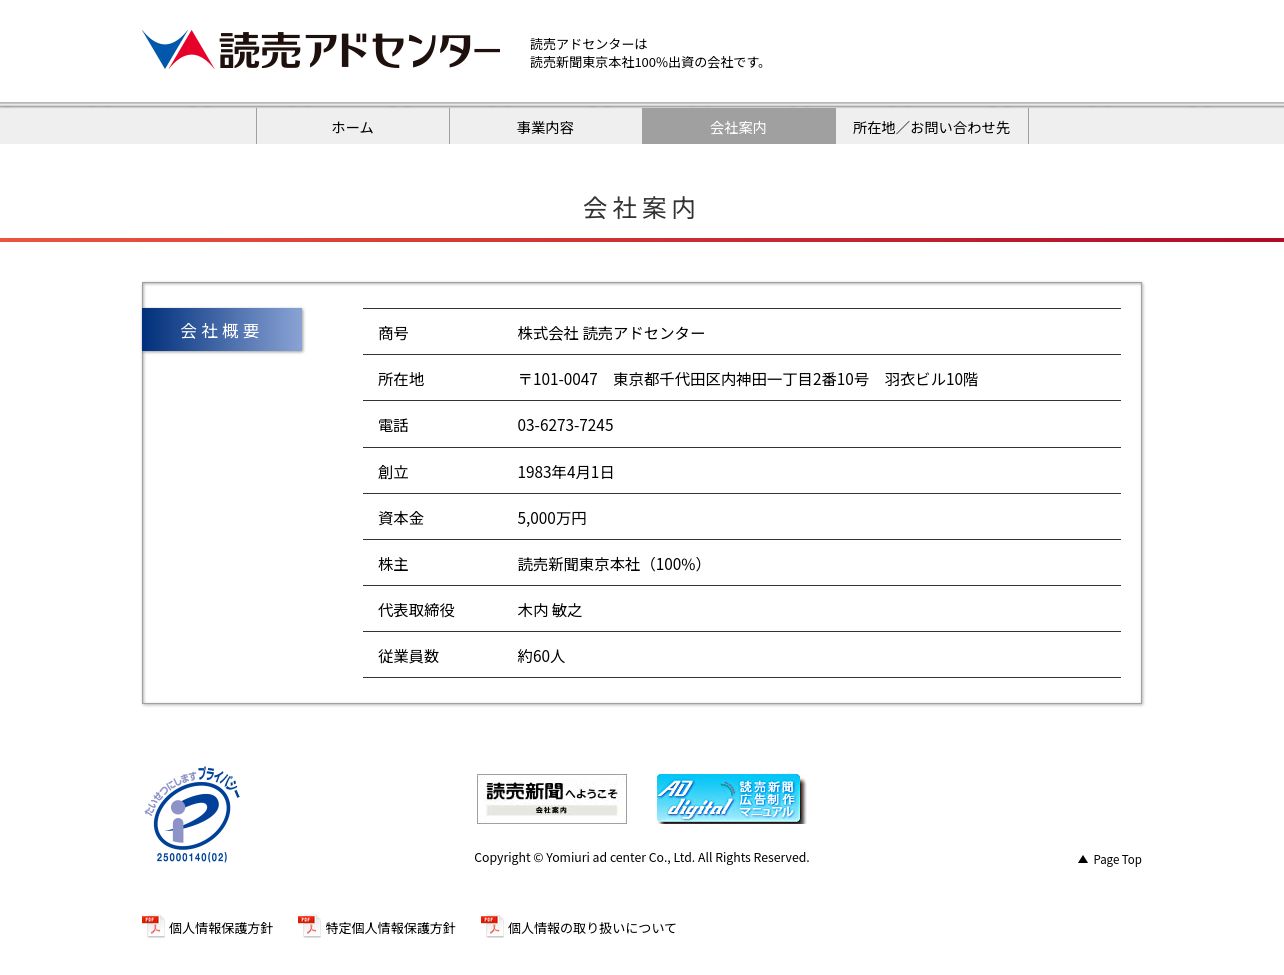Click PDF icon beside 特定個人情報保護方針

(309, 926)
